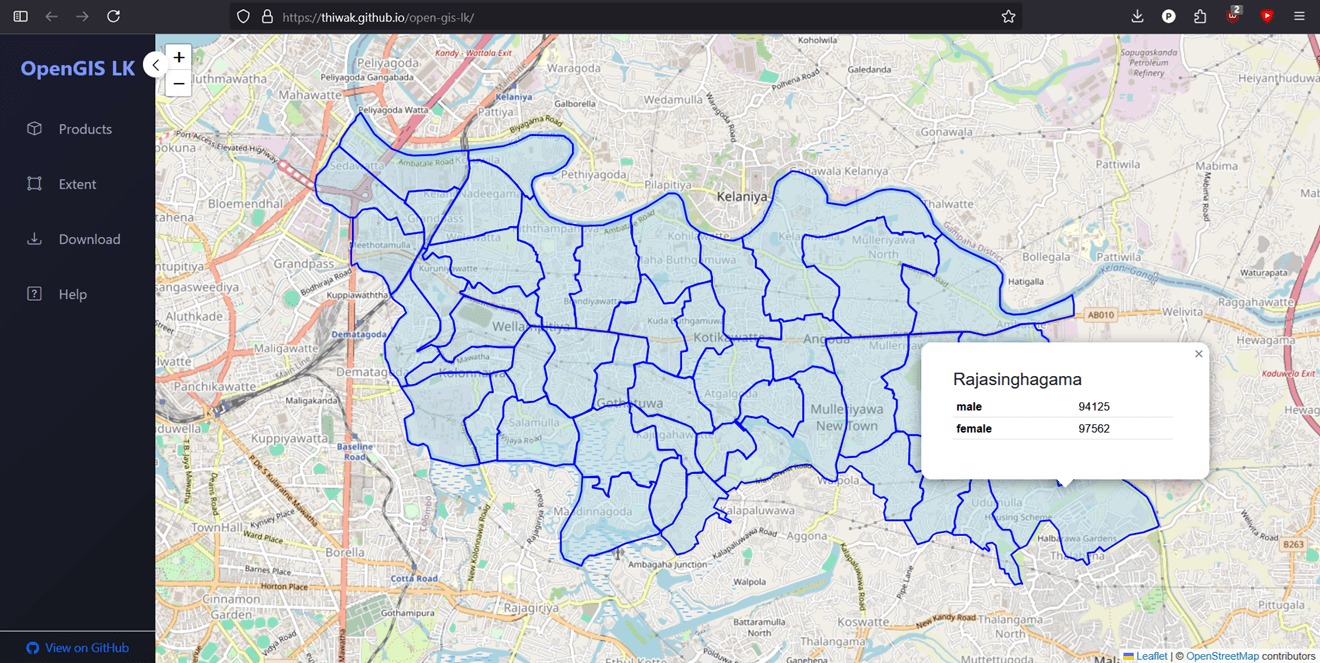This screenshot has height=663, width=1320.
Task: Click the Leaflet attribution link
Action: (x=1151, y=656)
